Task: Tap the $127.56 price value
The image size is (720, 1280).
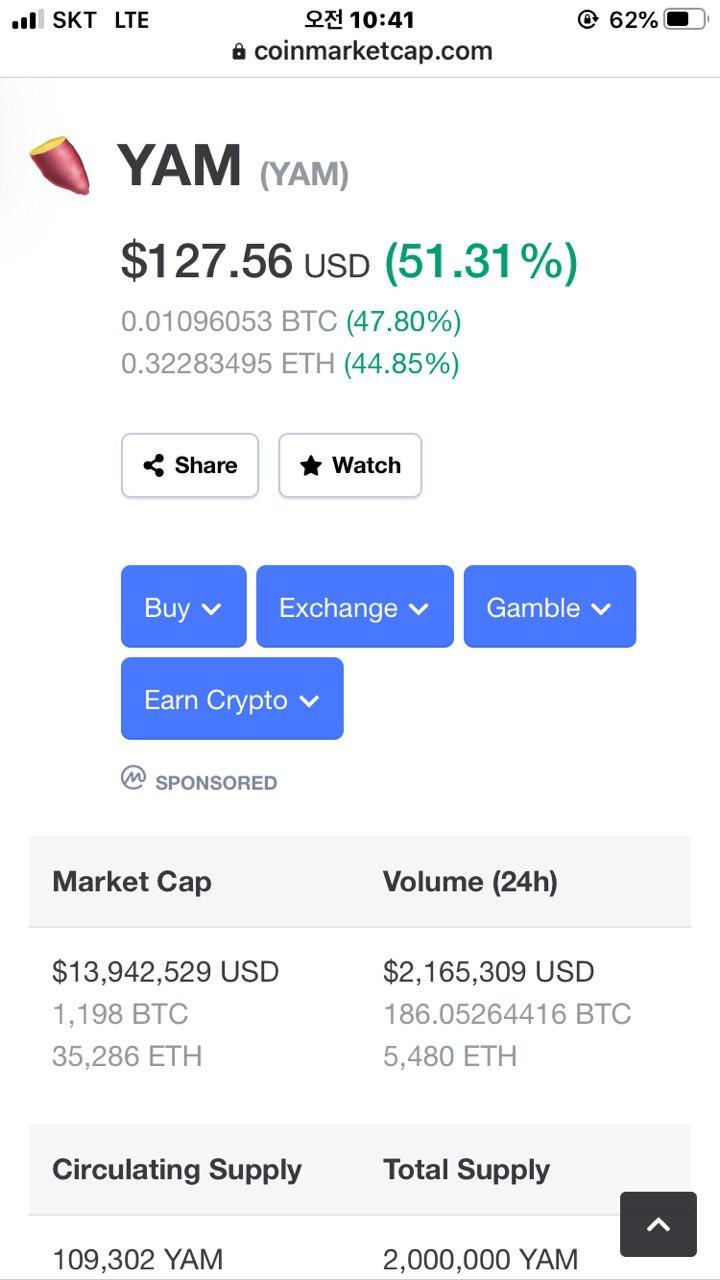Action: click(206, 261)
